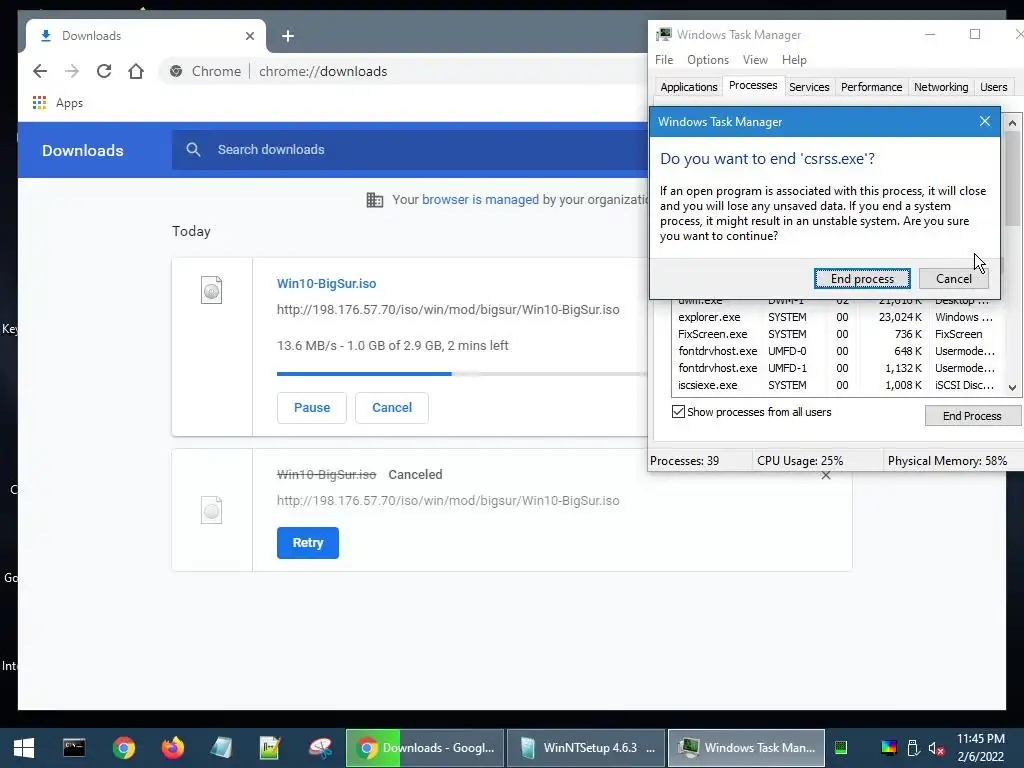This screenshot has width=1024, height=768.
Task: Switch to Downloads - Google Chrome taskbar button
Action: click(x=425, y=748)
